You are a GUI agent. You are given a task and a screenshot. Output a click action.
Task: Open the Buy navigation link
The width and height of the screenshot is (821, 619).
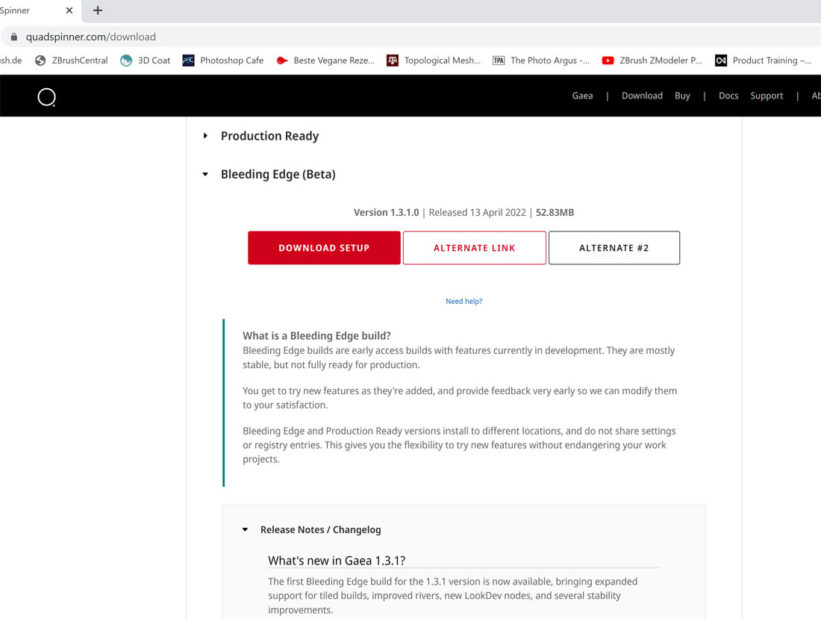[682, 96]
